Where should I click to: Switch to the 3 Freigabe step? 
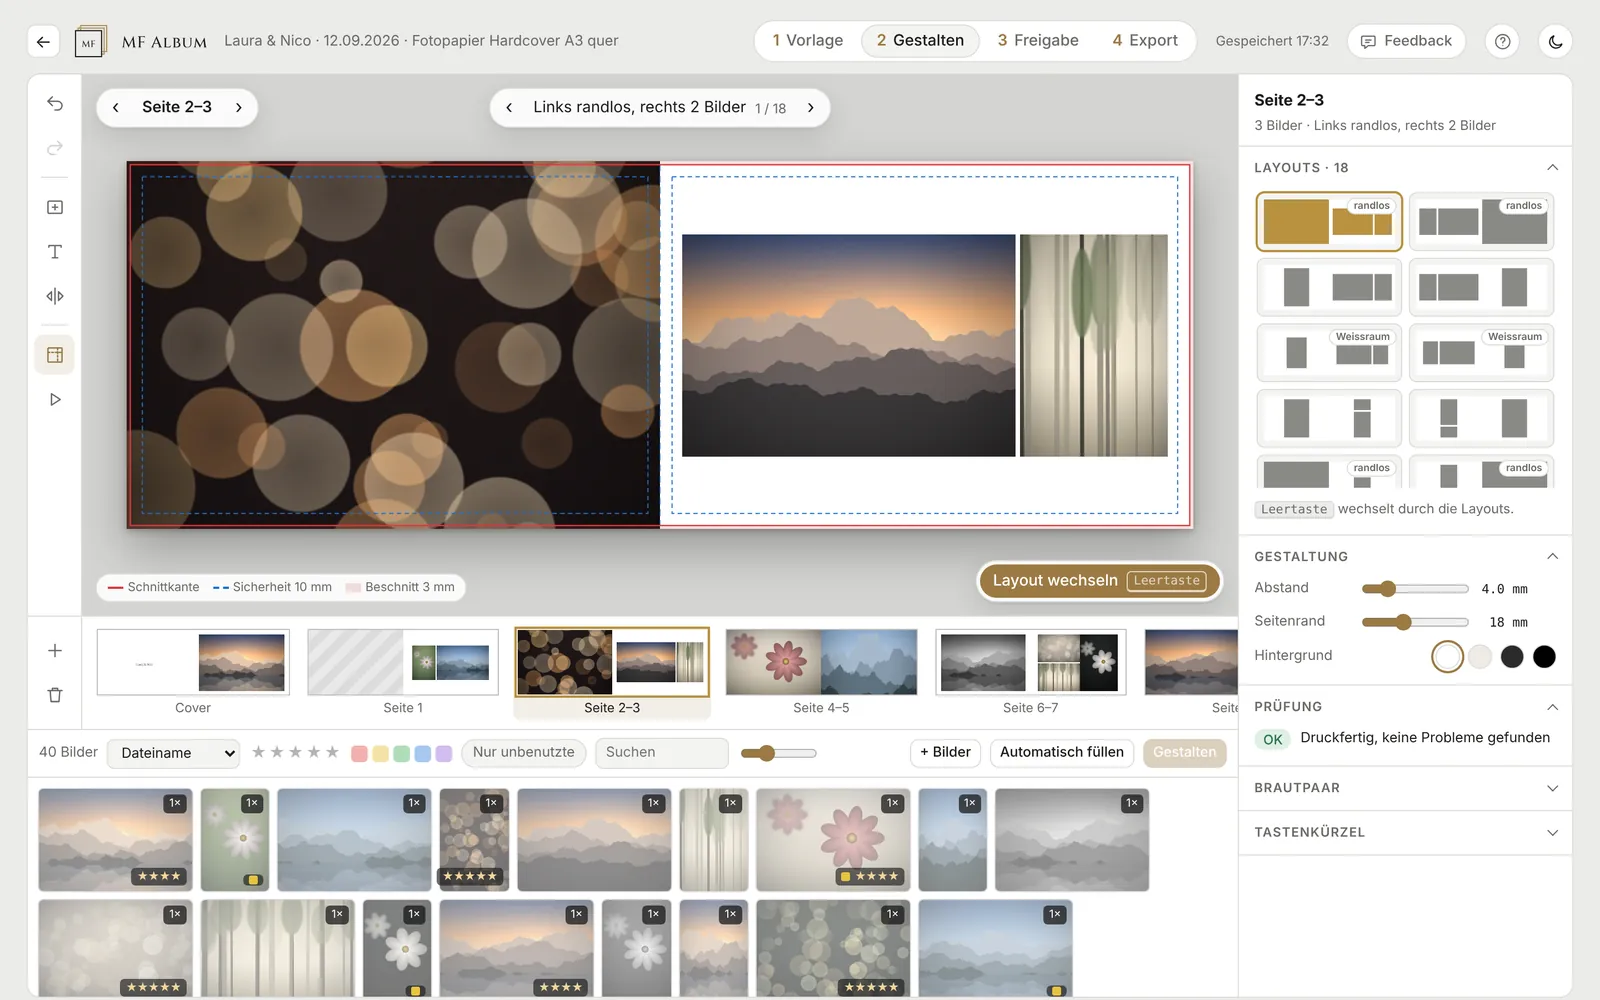pyautogui.click(x=1038, y=41)
